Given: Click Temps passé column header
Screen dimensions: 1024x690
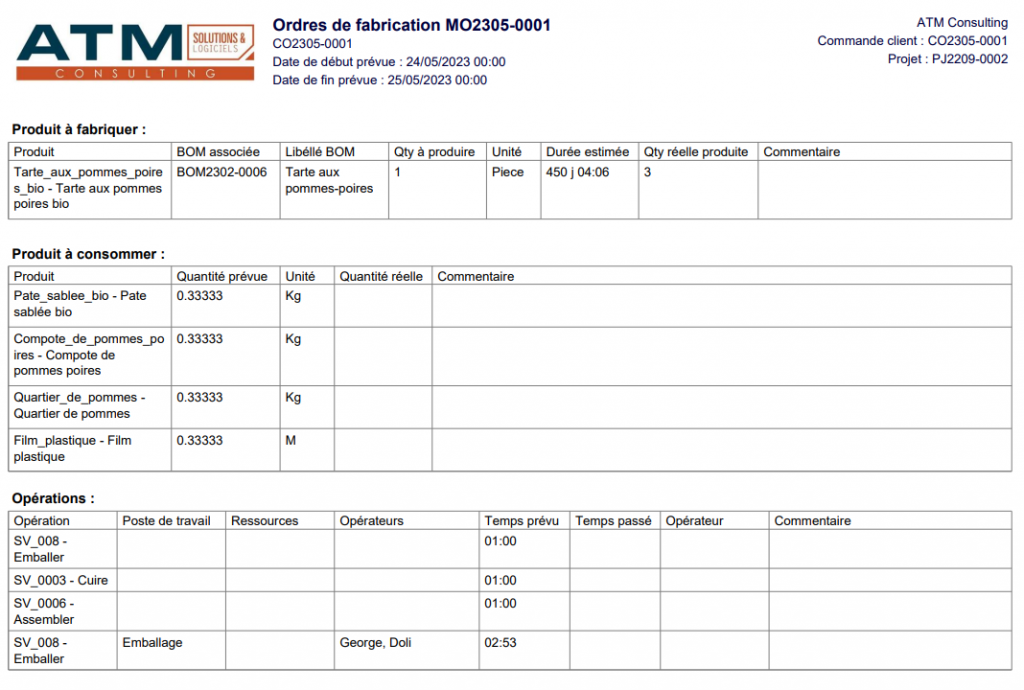Looking at the screenshot, I should (613, 521).
